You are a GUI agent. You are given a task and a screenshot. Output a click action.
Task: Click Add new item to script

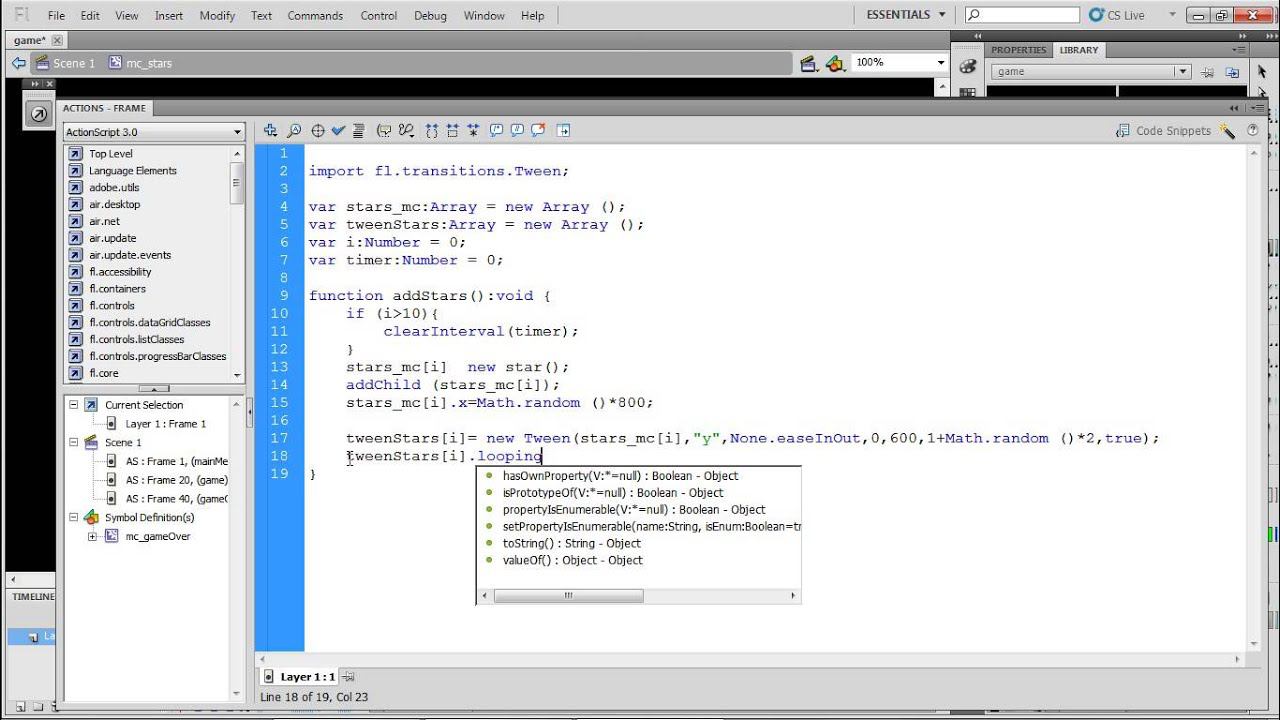[270, 130]
